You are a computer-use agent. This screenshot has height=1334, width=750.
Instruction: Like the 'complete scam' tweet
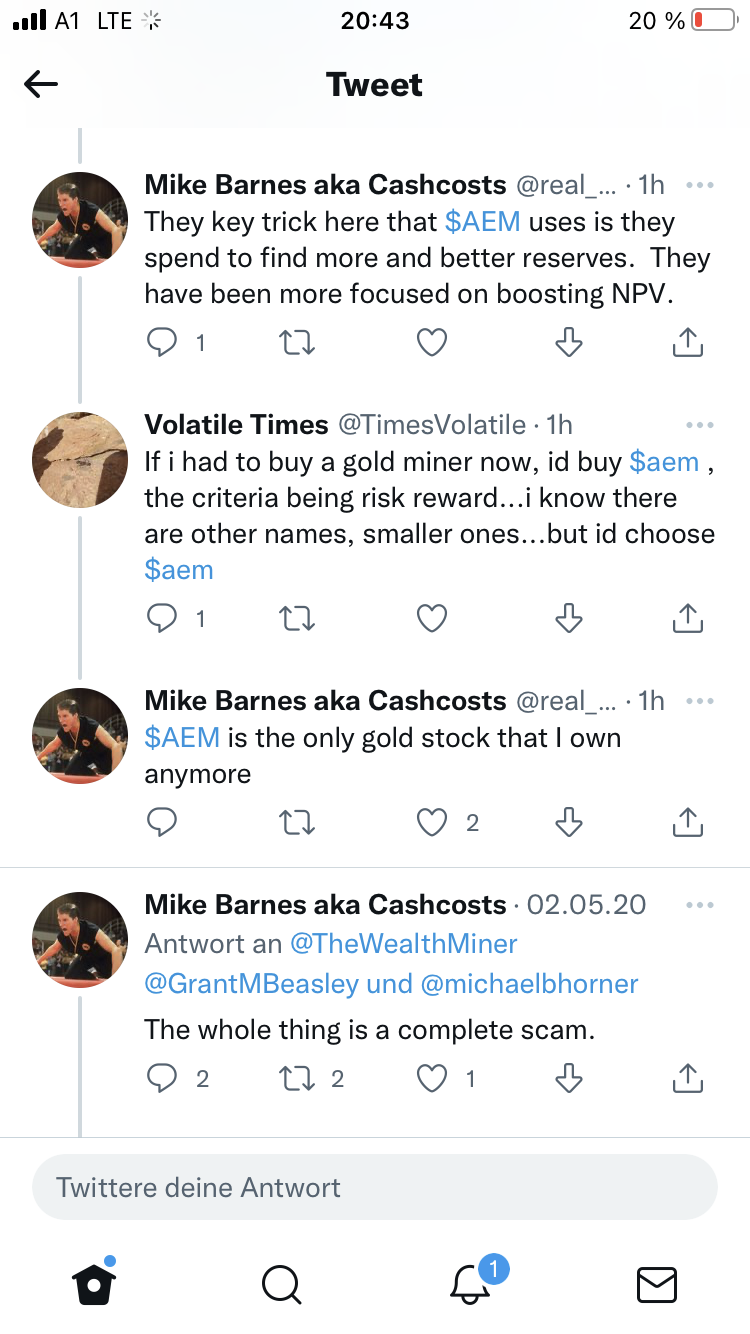click(431, 1078)
